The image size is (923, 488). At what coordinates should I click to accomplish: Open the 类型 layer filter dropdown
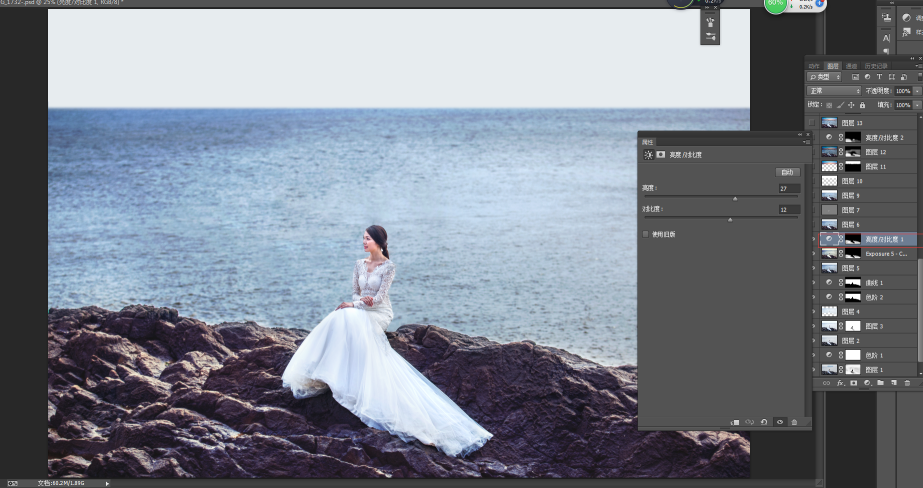(x=824, y=77)
